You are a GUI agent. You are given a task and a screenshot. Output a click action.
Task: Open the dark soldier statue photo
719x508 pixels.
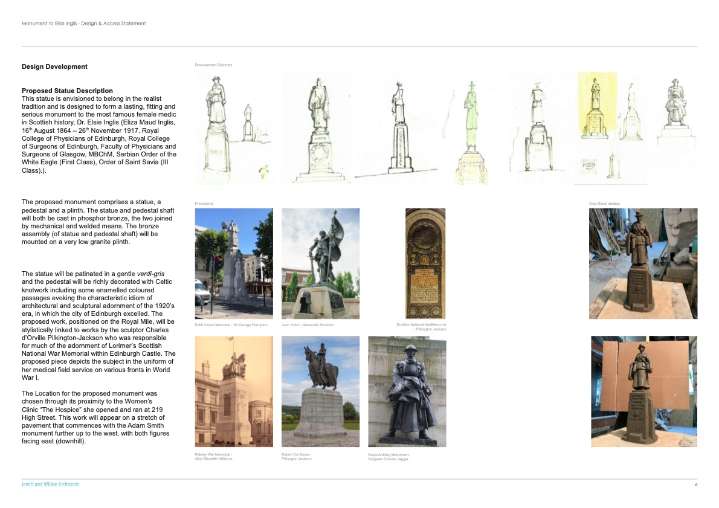(x=407, y=391)
